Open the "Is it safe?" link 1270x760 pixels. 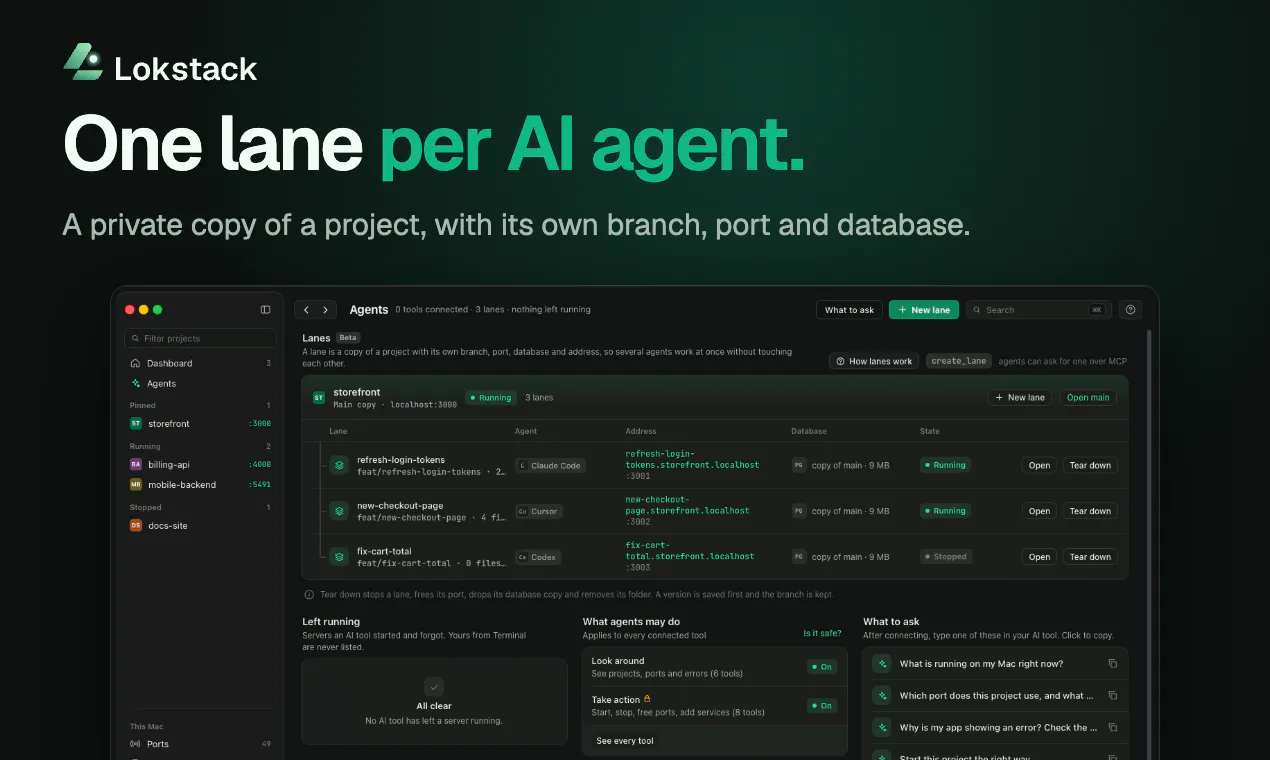(822, 633)
